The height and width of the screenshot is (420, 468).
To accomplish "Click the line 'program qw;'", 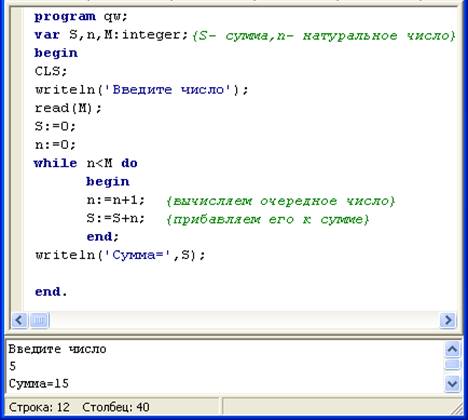I will [81, 17].
